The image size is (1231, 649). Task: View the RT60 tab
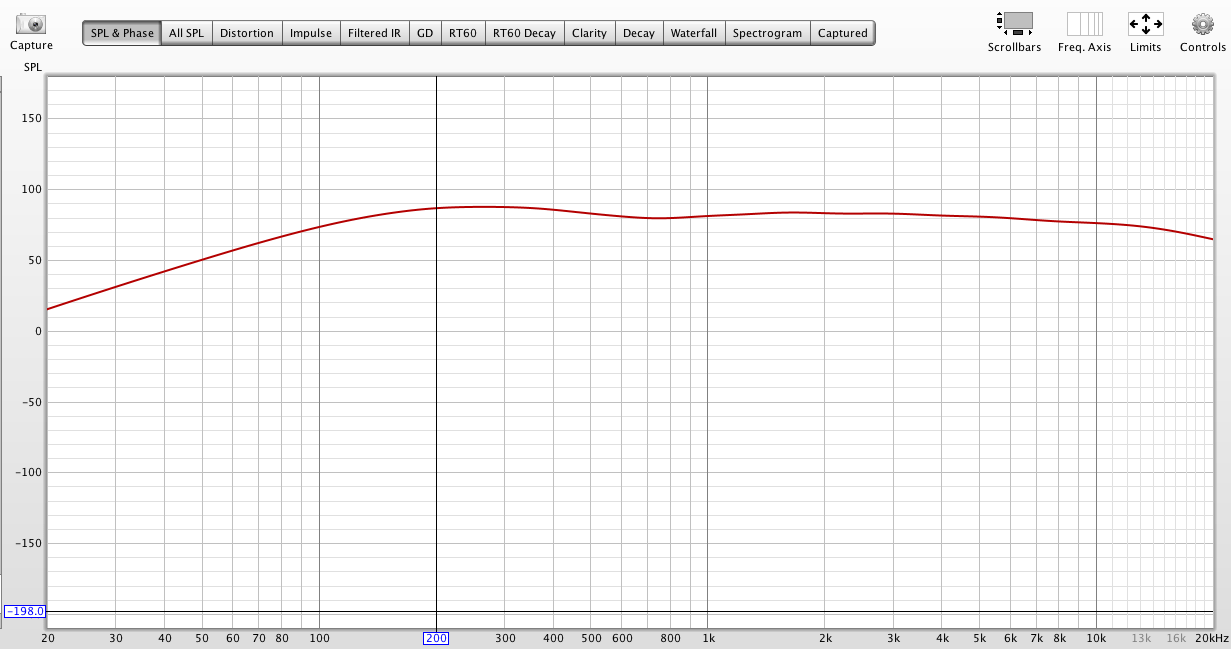pyautogui.click(x=462, y=33)
